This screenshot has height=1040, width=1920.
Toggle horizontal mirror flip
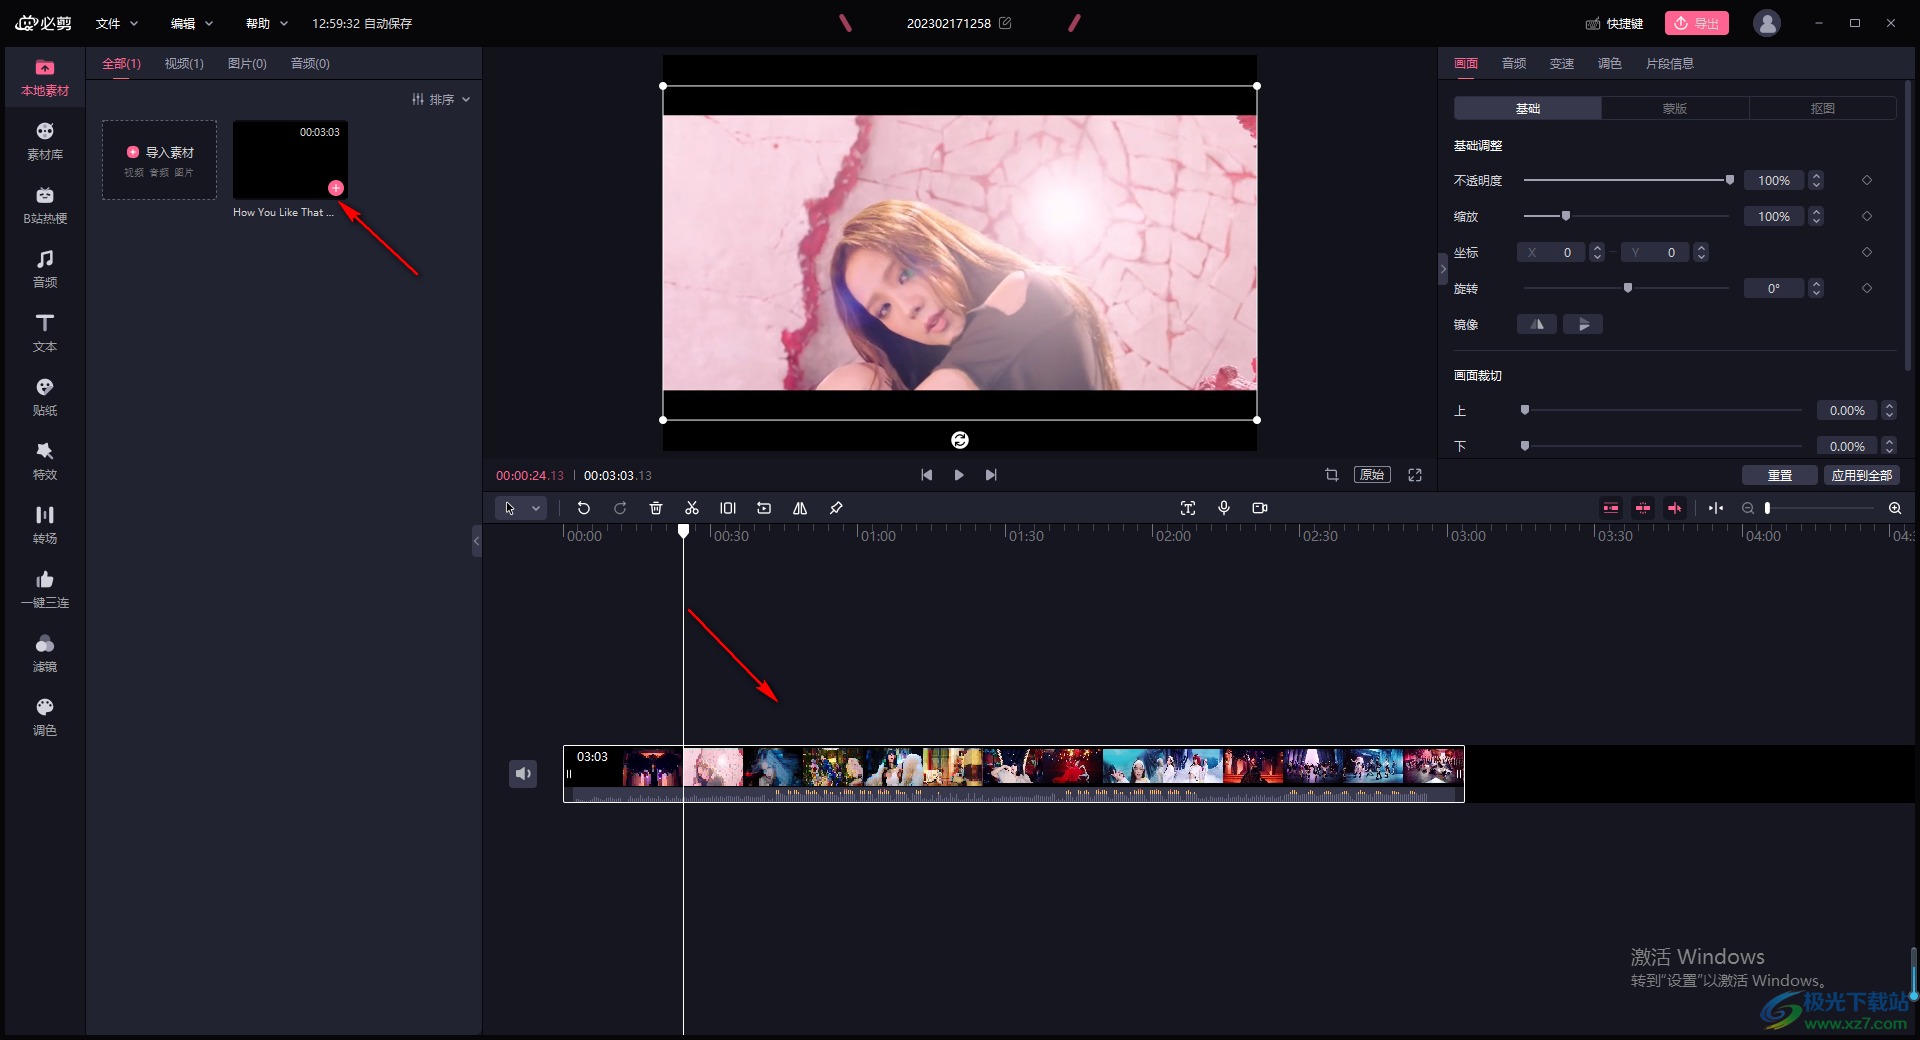1537,324
